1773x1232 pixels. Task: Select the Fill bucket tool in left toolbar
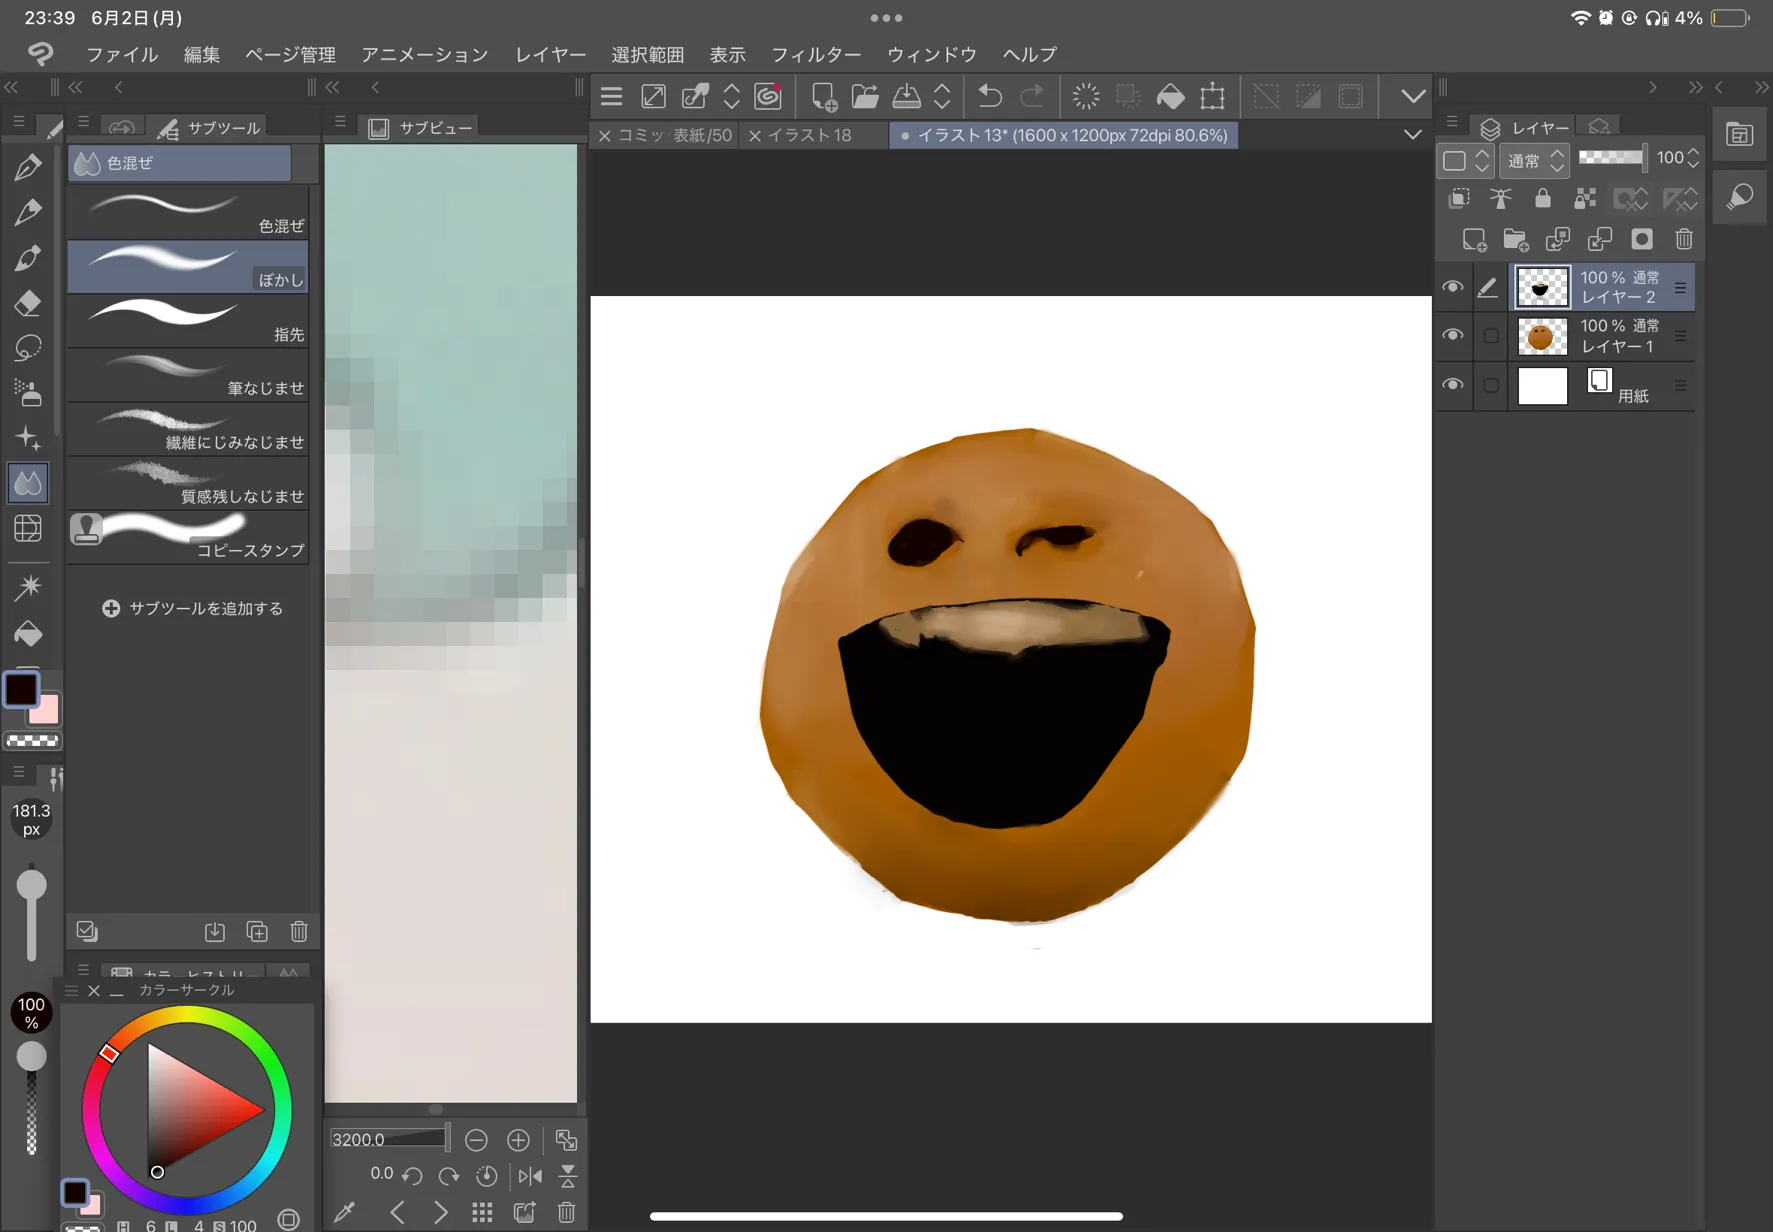[x=28, y=634]
